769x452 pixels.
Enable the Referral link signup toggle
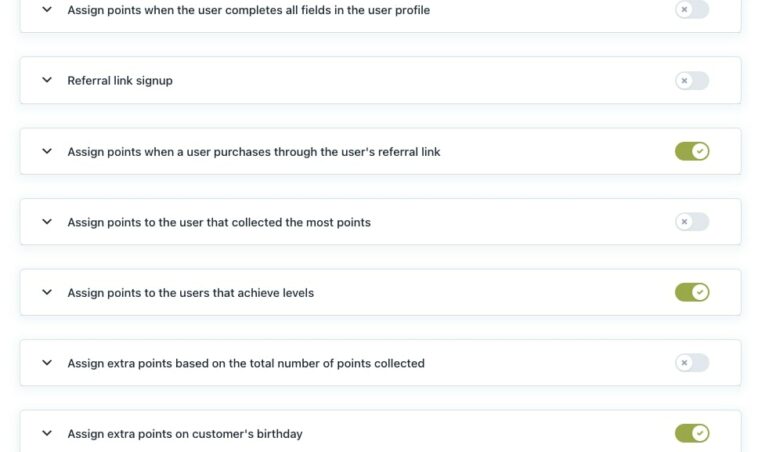tap(691, 81)
